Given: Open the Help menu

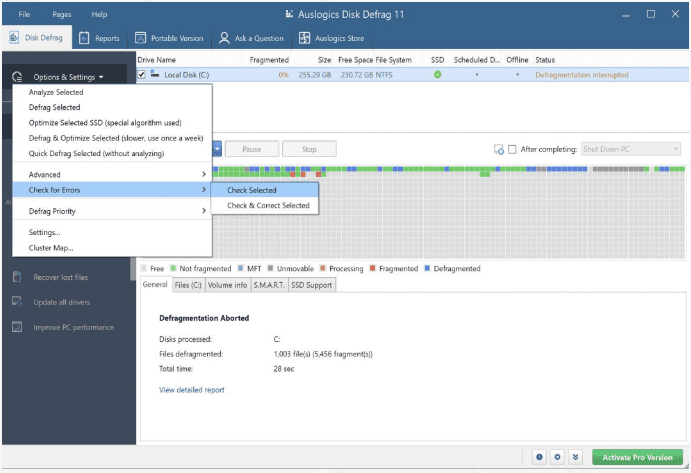Looking at the screenshot, I should (x=99, y=14).
